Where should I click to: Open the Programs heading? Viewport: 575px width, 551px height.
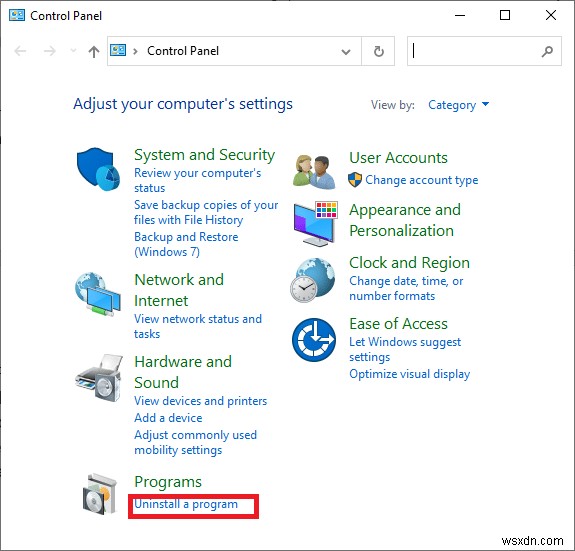pos(168,482)
